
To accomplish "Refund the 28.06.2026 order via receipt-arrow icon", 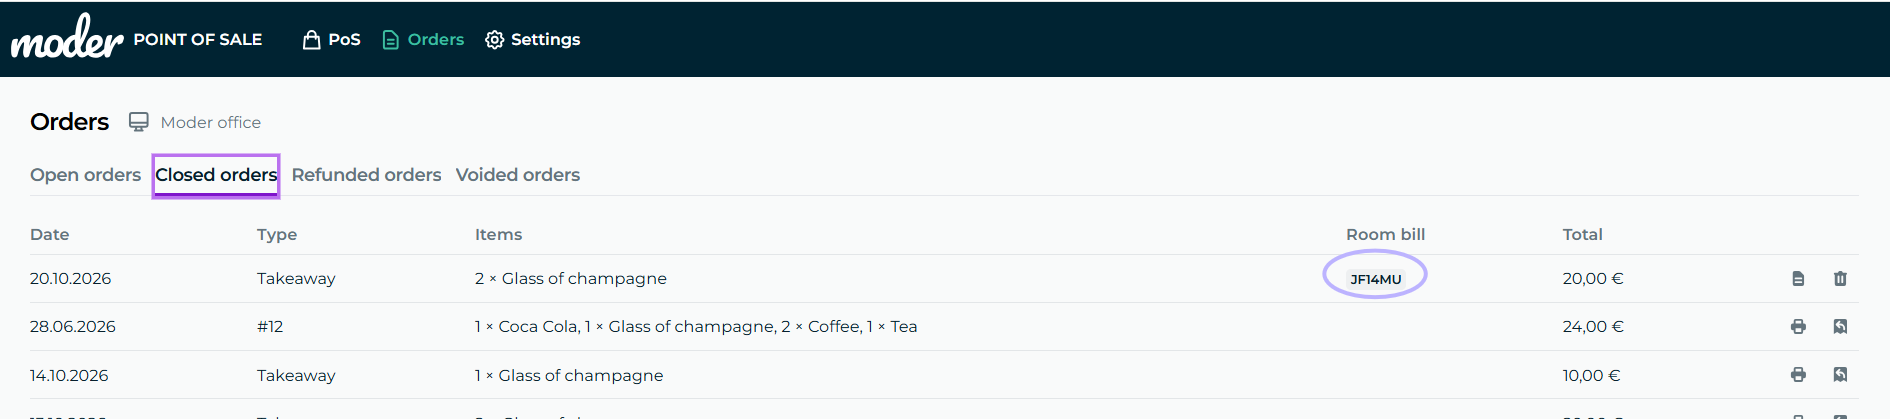I will point(1840,327).
